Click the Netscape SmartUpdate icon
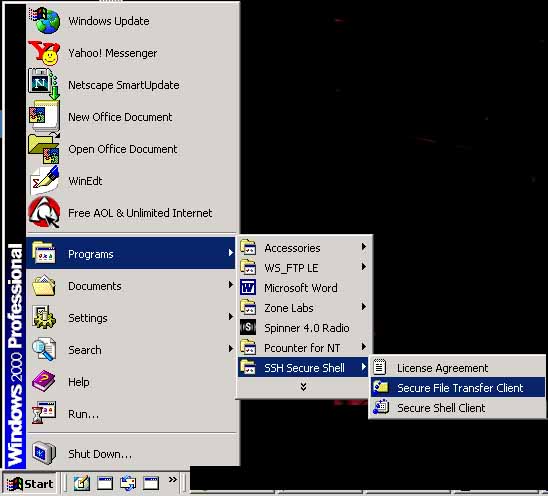 point(44,84)
